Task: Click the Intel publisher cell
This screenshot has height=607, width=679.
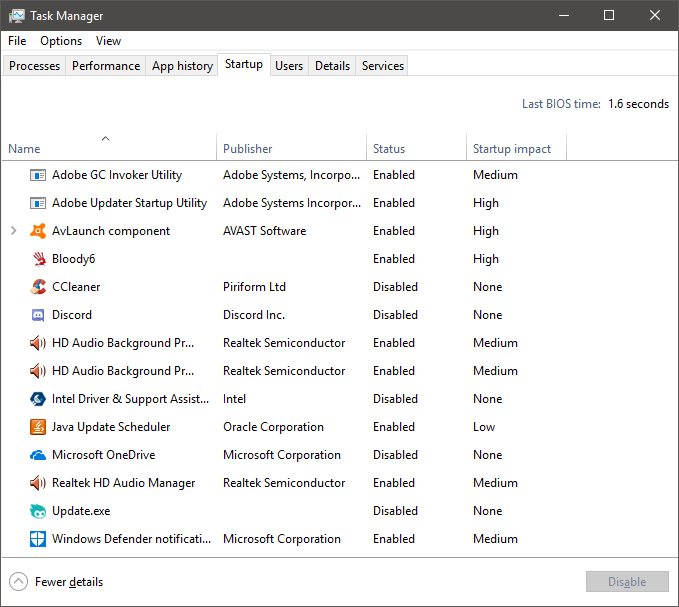Action: pos(234,399)
